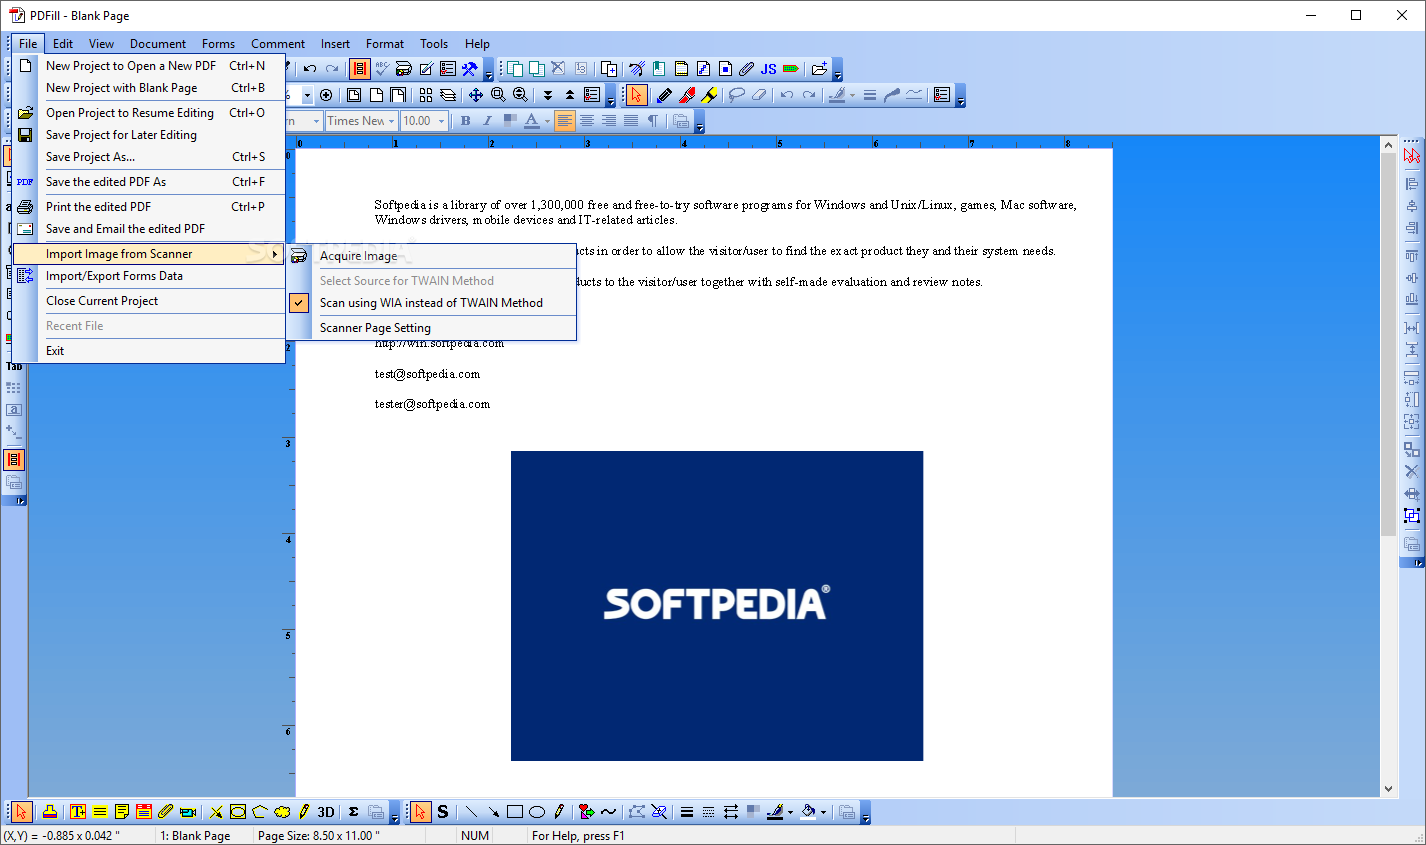This screenshot has width=1426, height=845.
Task: Click the blue pencil tool icon
Action: [x=664, y=95]
